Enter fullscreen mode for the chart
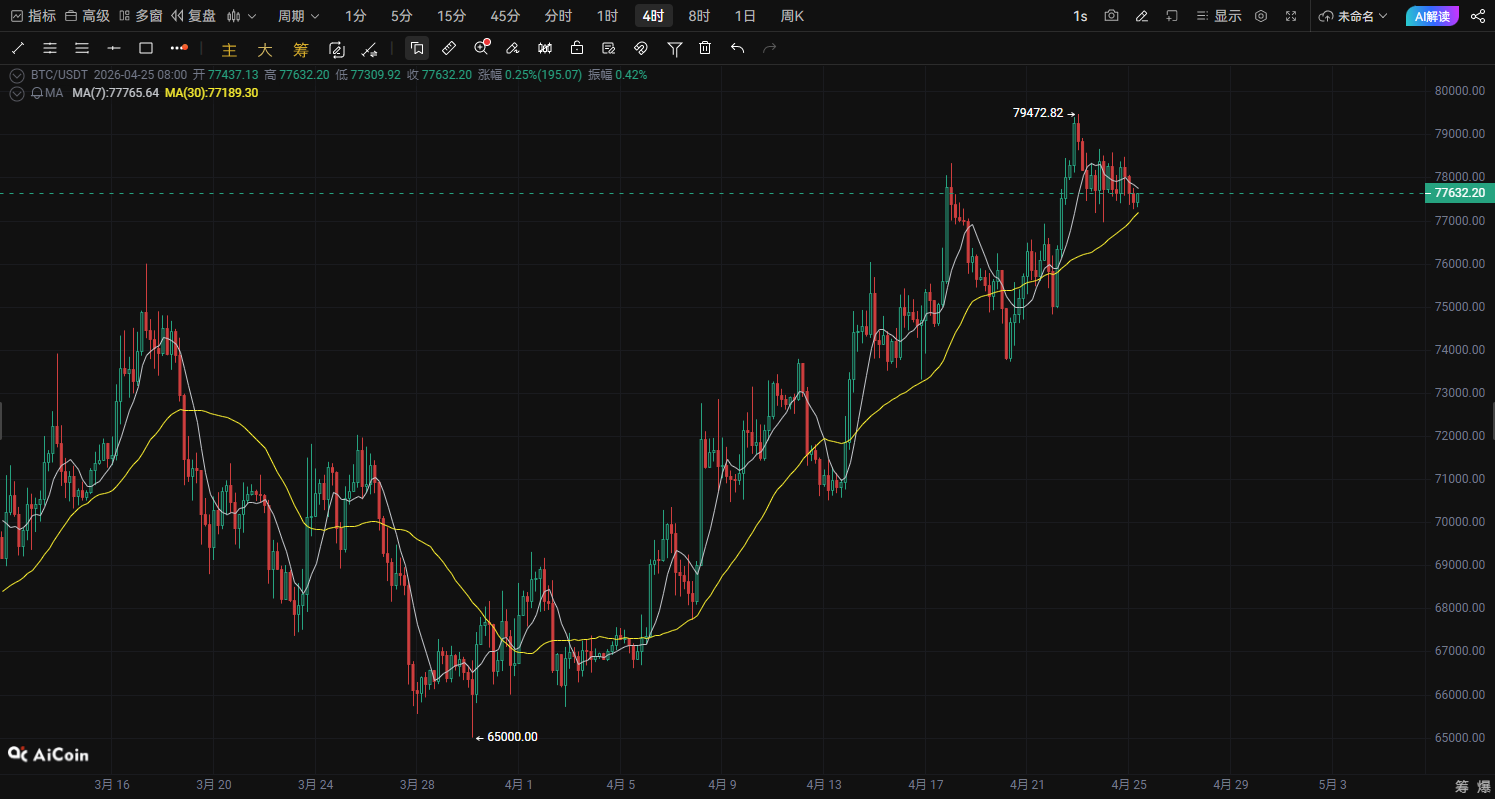This screenshot has height=799, width=1495. point(1291,16)
